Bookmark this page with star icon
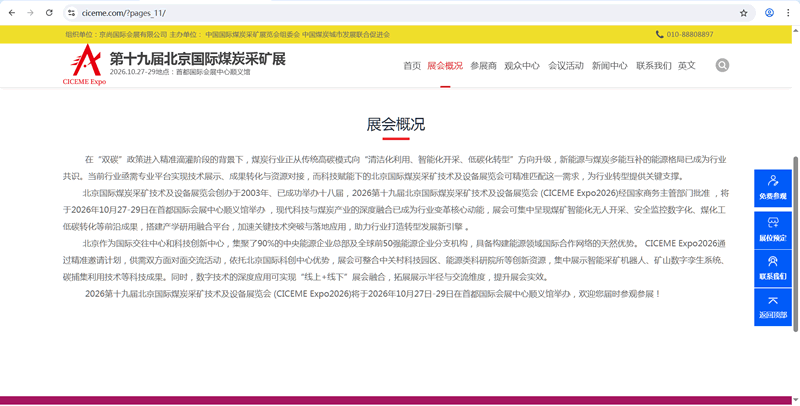 [743, 13]
